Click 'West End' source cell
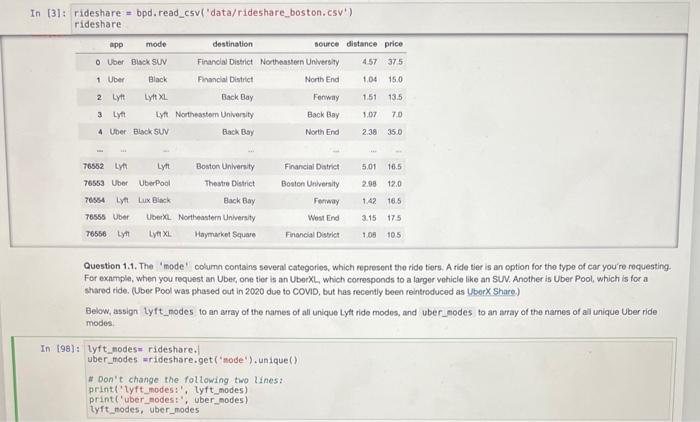700x422 pixels. (323, 218)
